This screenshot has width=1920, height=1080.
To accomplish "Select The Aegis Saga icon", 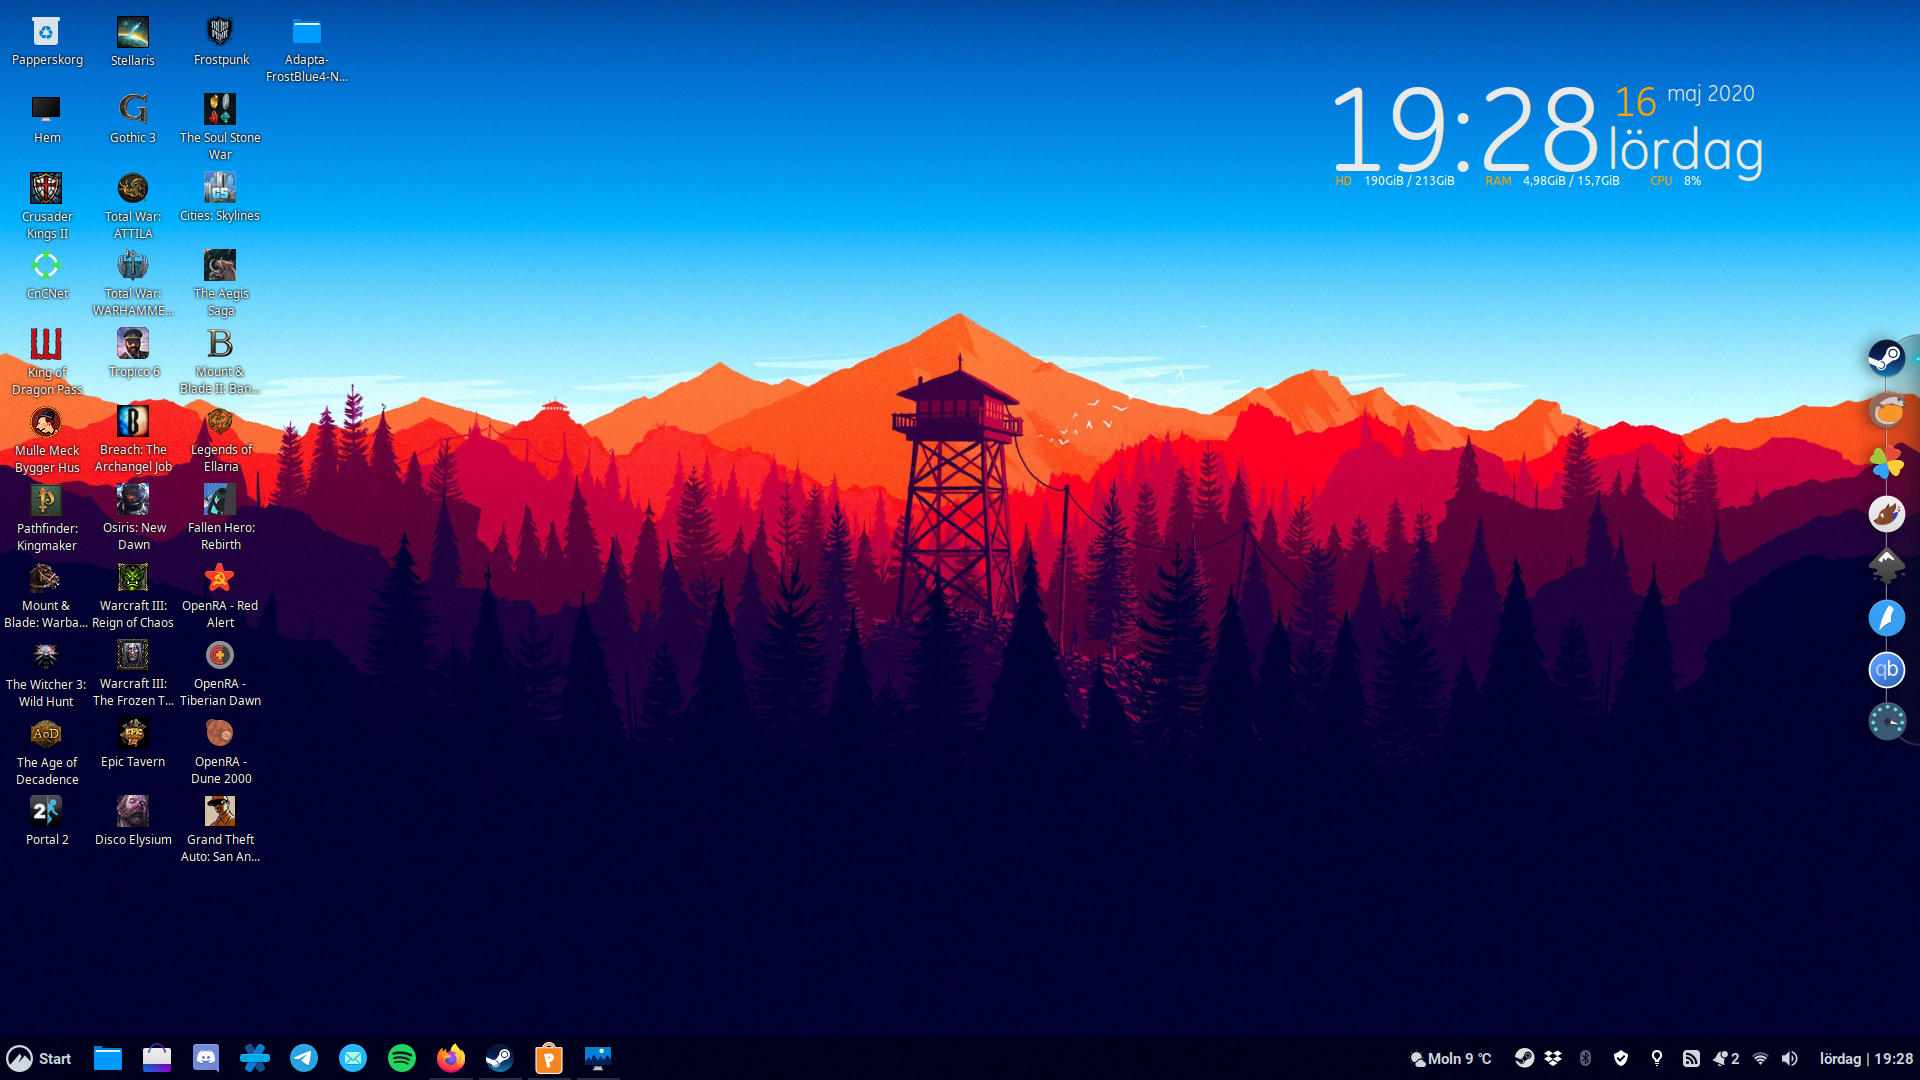I will point(220,284).
